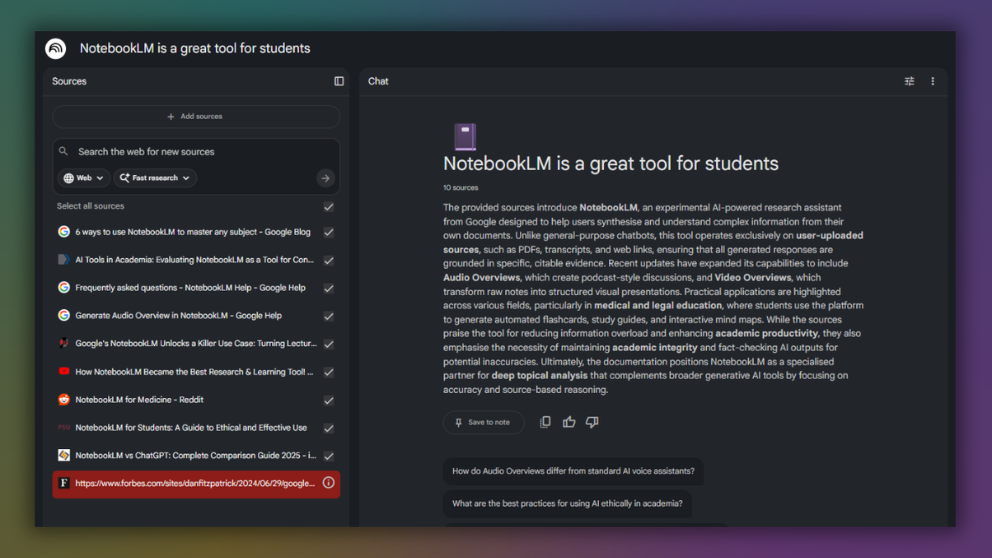
Task: Click icon of Google's NotebookLM Unlocks source
Action: tap(64, 343)
